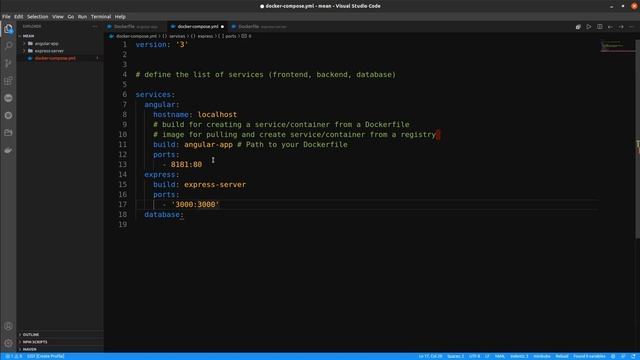The width and height of the screenshot is (640, 360).
Task: Click the angular-app folder icon
Action: [30, 43]
